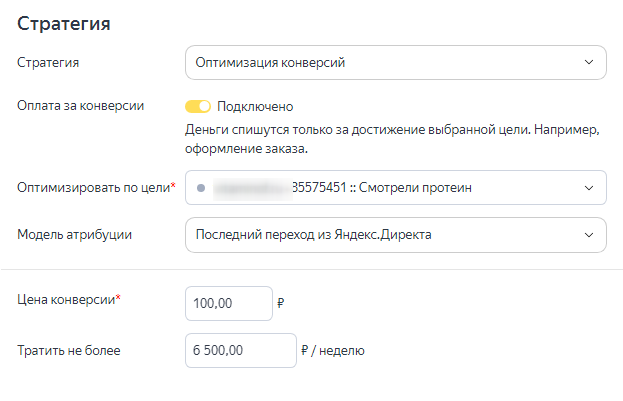Click the Цена конверсии field label
This screenshot has height=401, width=623.
[67, 299]
